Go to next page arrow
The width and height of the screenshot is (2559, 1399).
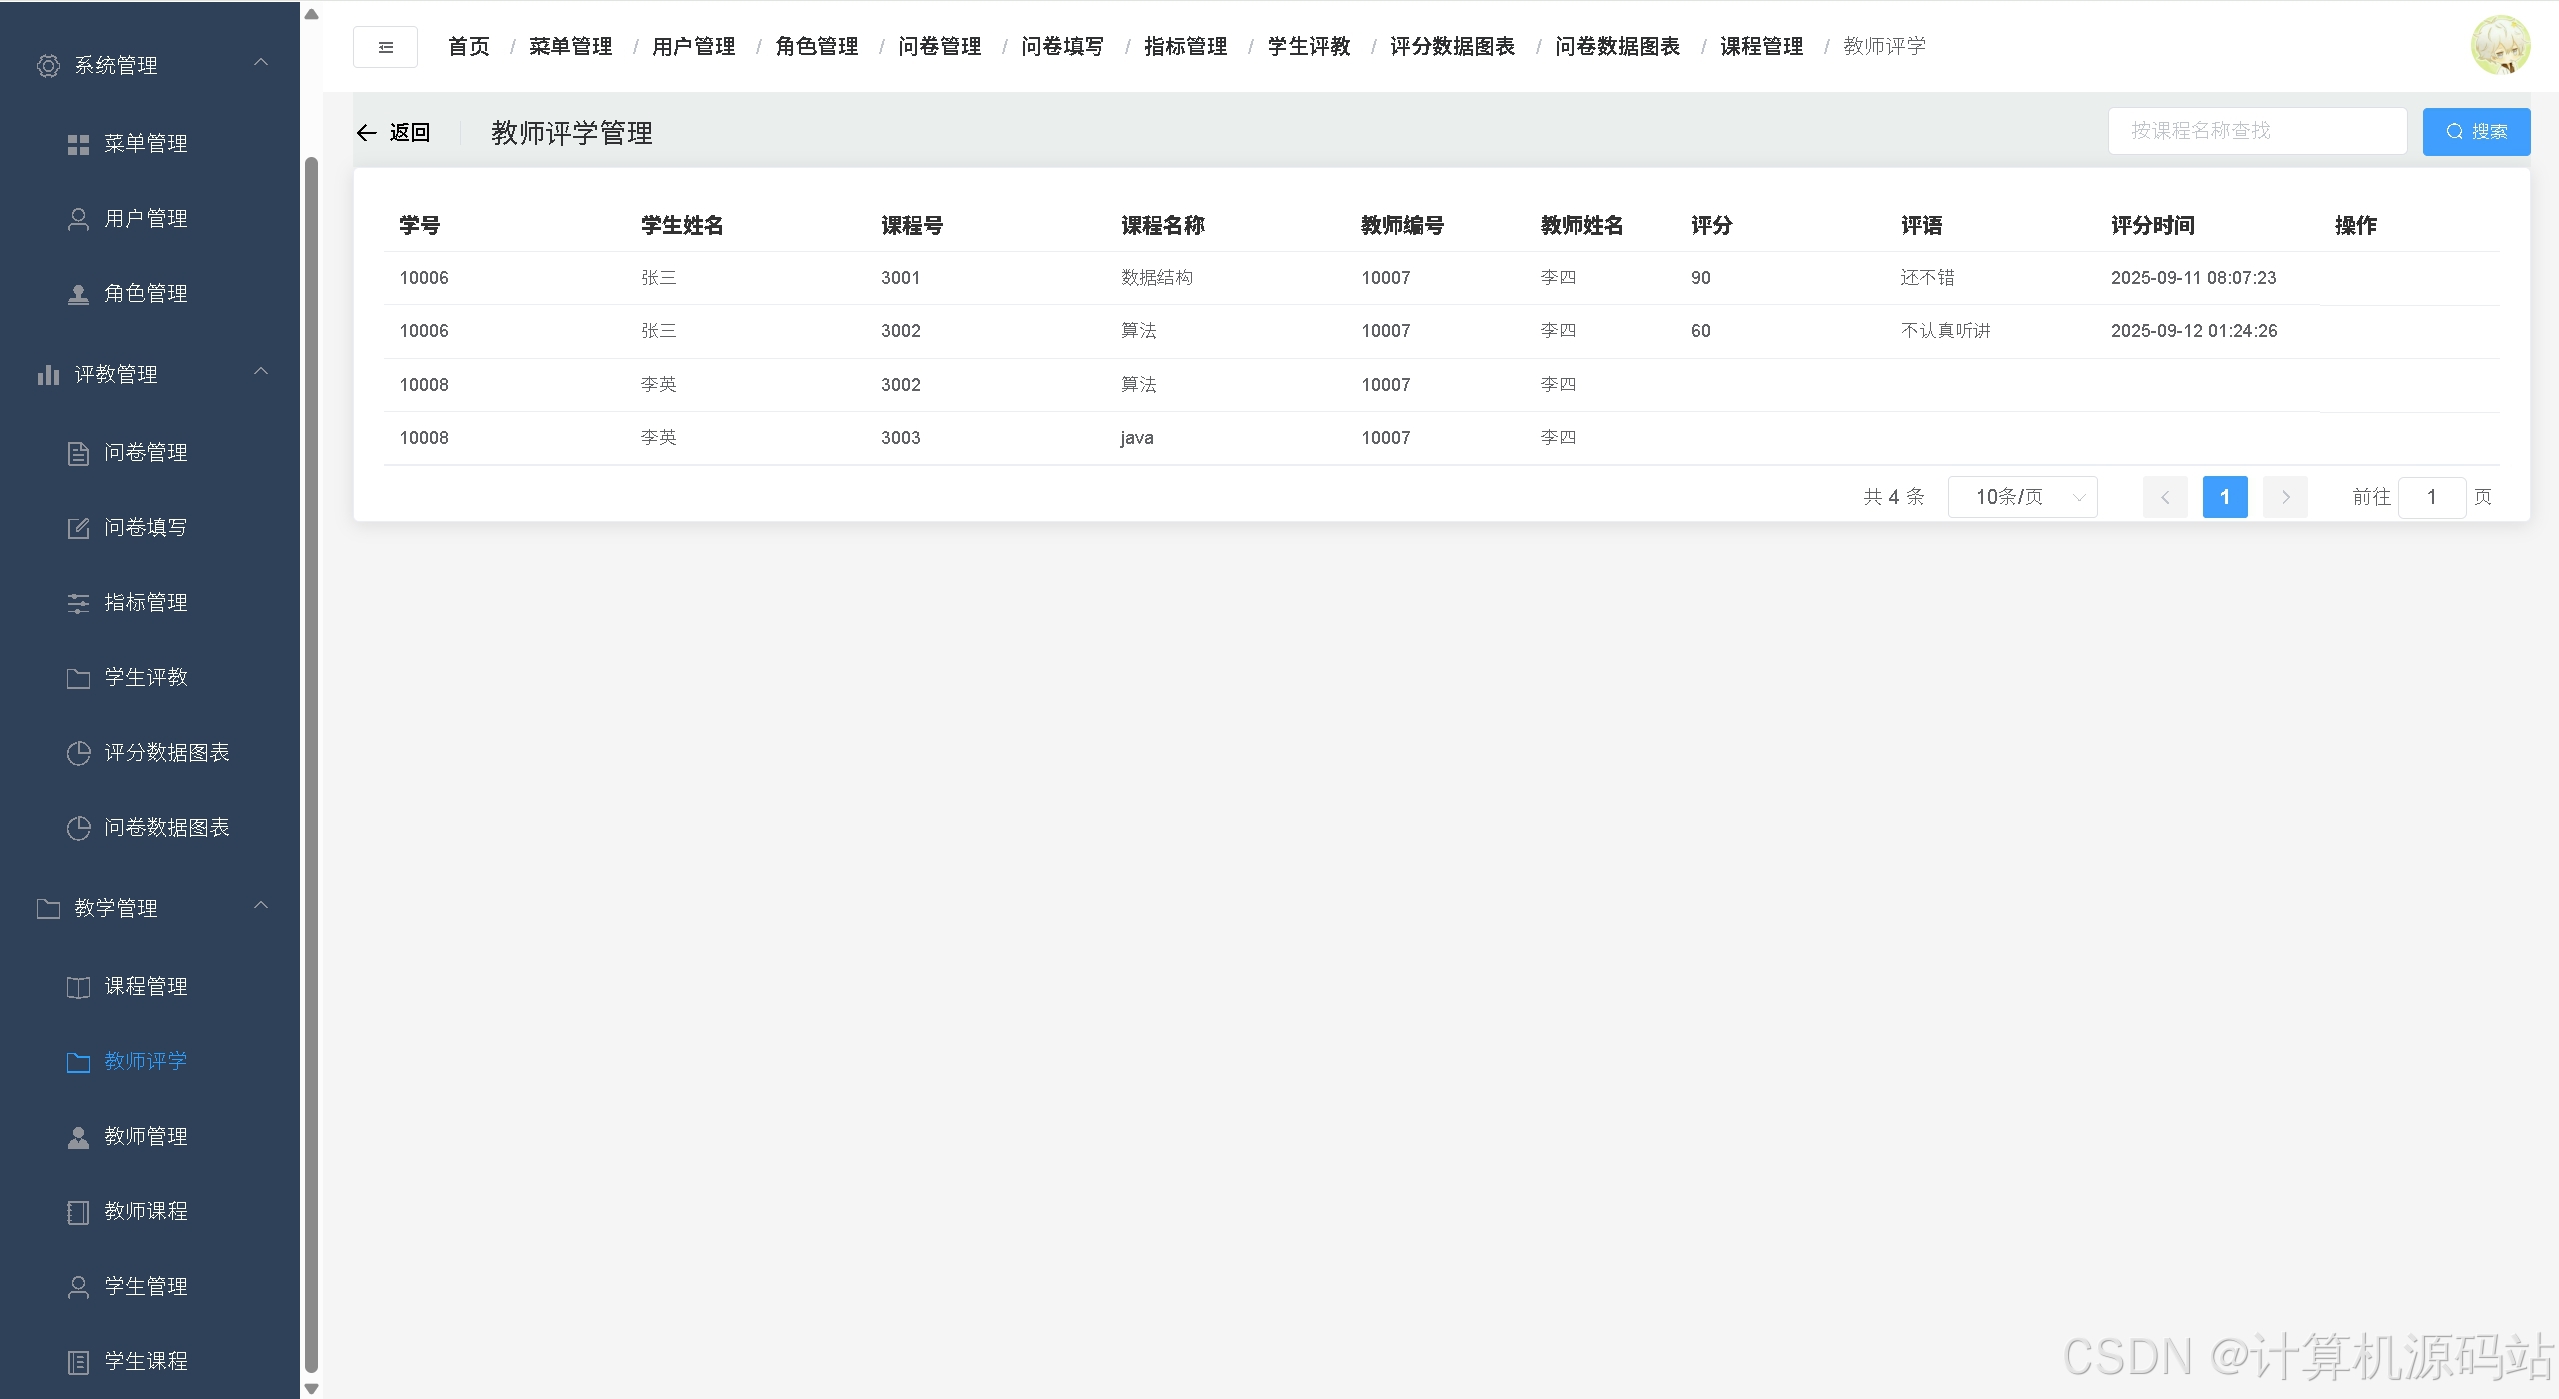click(x=2285, y=497)
